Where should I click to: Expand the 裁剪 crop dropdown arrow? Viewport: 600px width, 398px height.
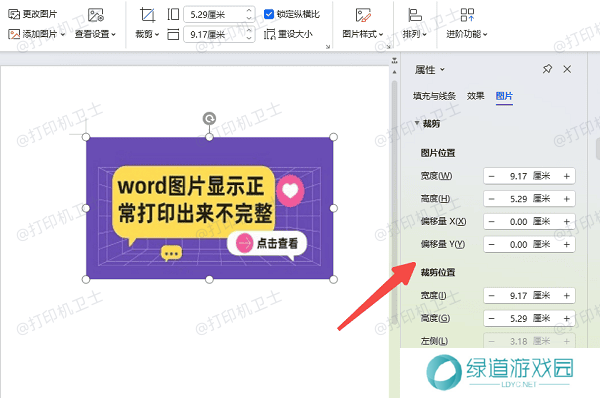(157, 34)
